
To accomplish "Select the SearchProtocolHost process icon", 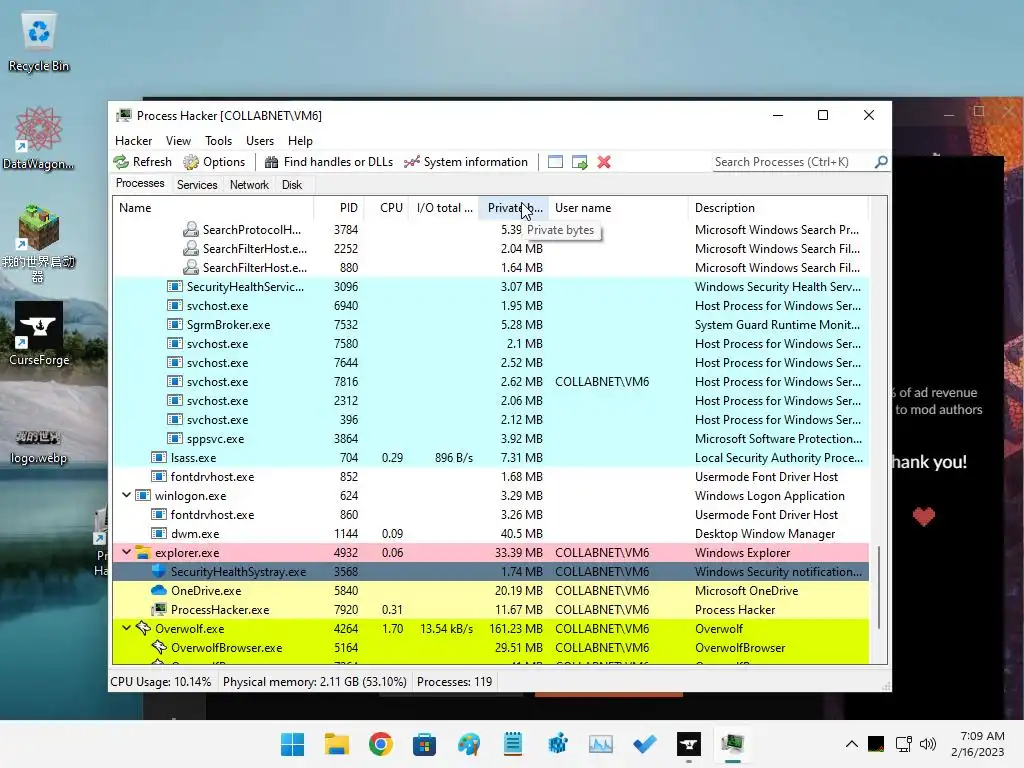I will click(191, 229).
